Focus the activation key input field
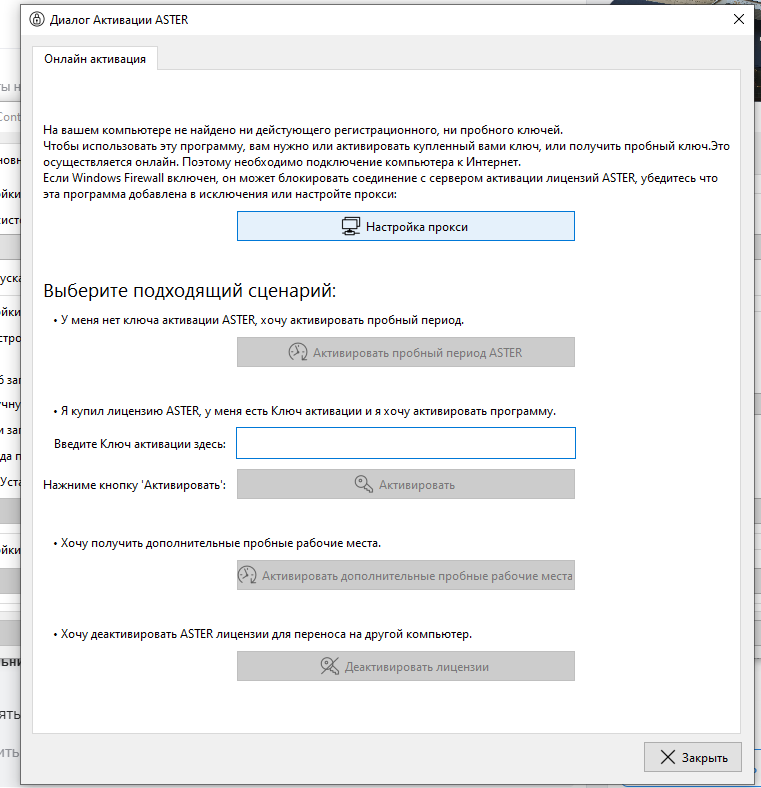761x788 pixels. click(x=406, y=443)
